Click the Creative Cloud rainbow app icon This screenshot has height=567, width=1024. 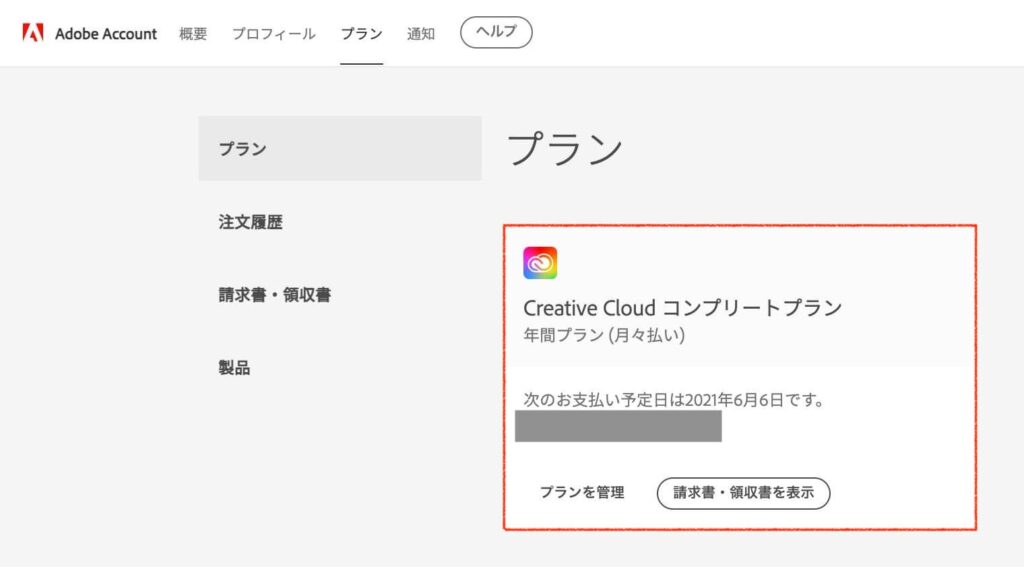pos(540,263)
